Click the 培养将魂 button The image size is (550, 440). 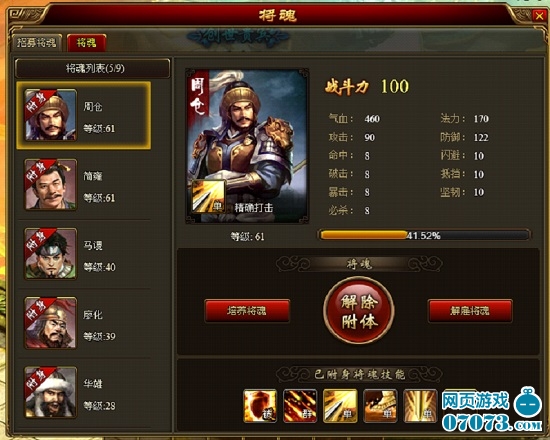tap(247, 311)
